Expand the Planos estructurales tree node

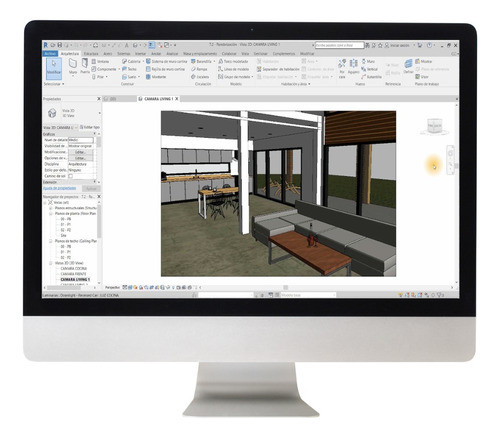[x=51, y=208]
